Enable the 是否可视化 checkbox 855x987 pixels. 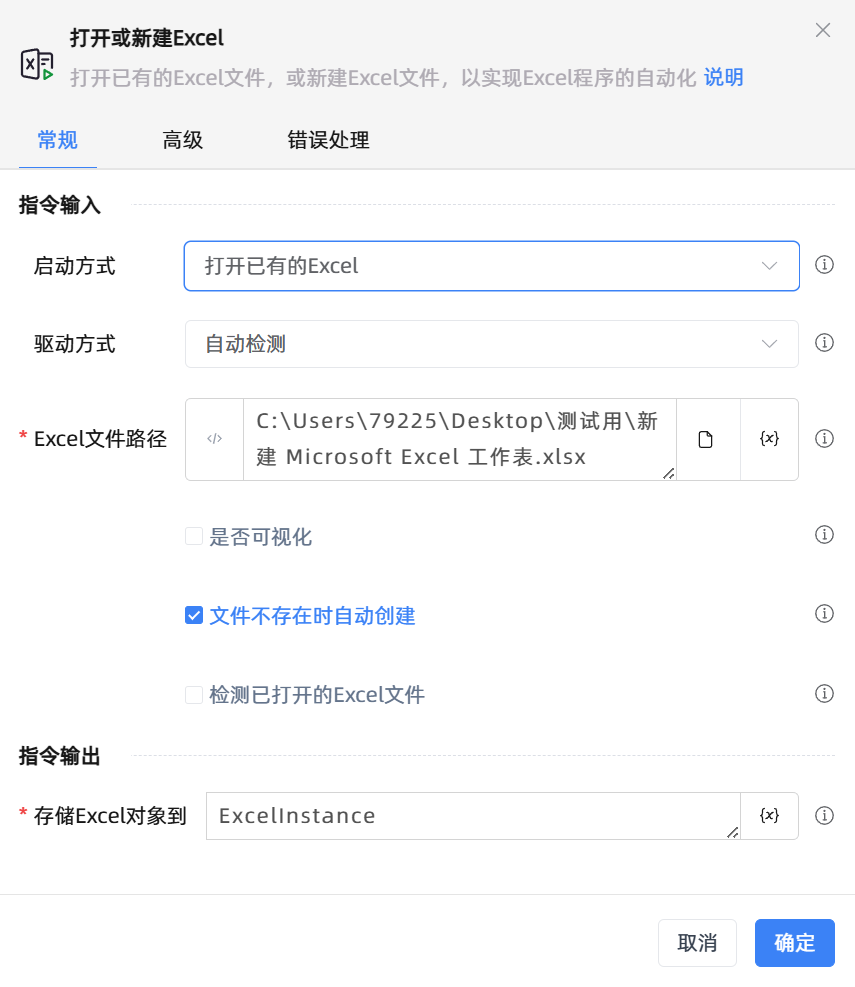click(x=194, y=536)
